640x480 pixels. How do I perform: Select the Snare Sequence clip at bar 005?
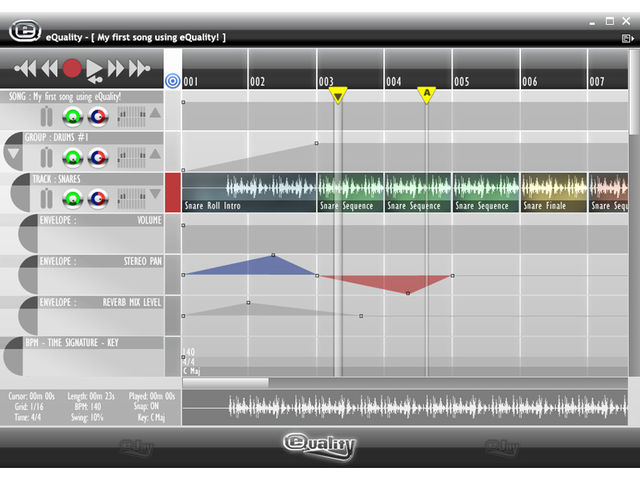click(486, 192)
